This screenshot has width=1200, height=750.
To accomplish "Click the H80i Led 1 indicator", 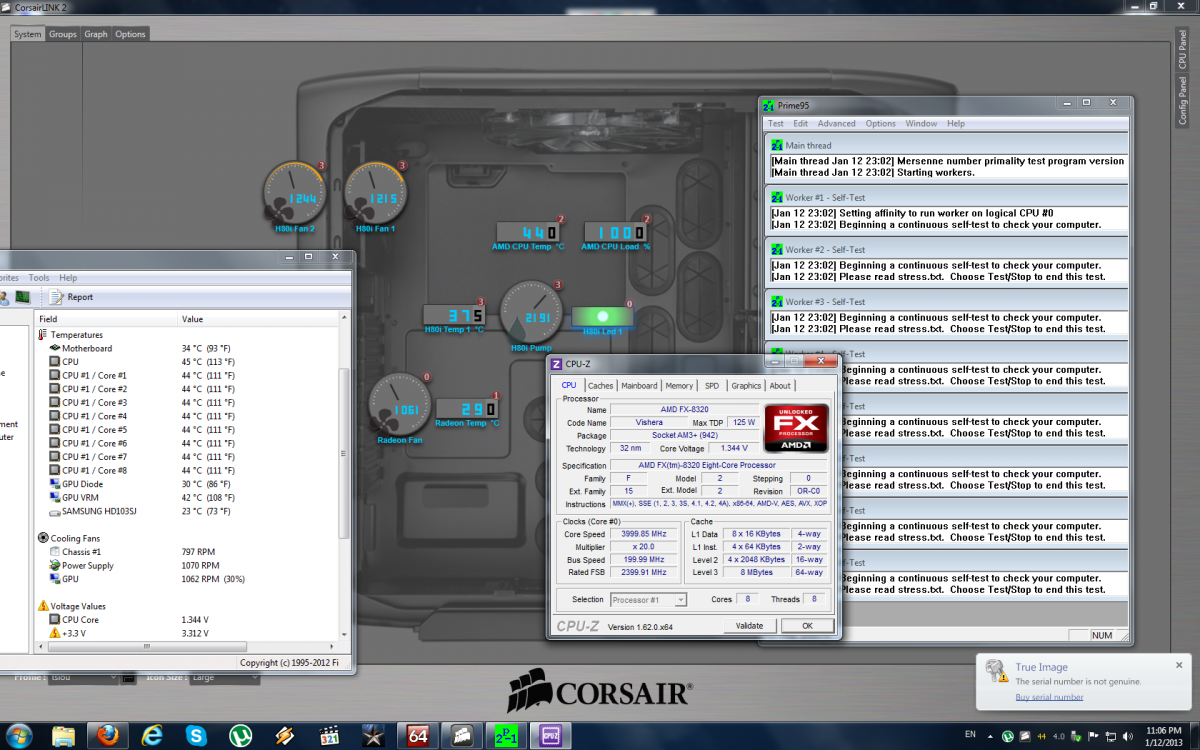I will [x=602, y=316].
